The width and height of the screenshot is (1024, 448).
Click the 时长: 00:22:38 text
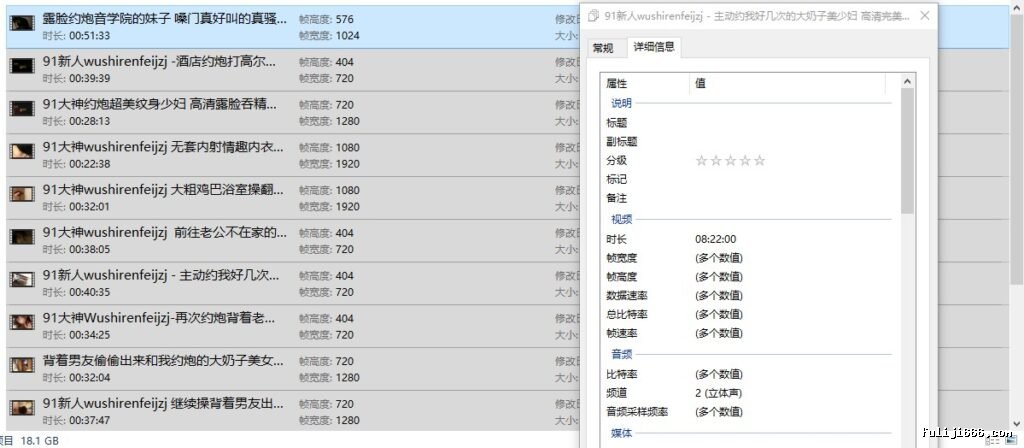pyautogui.click(x=76, y=164)
